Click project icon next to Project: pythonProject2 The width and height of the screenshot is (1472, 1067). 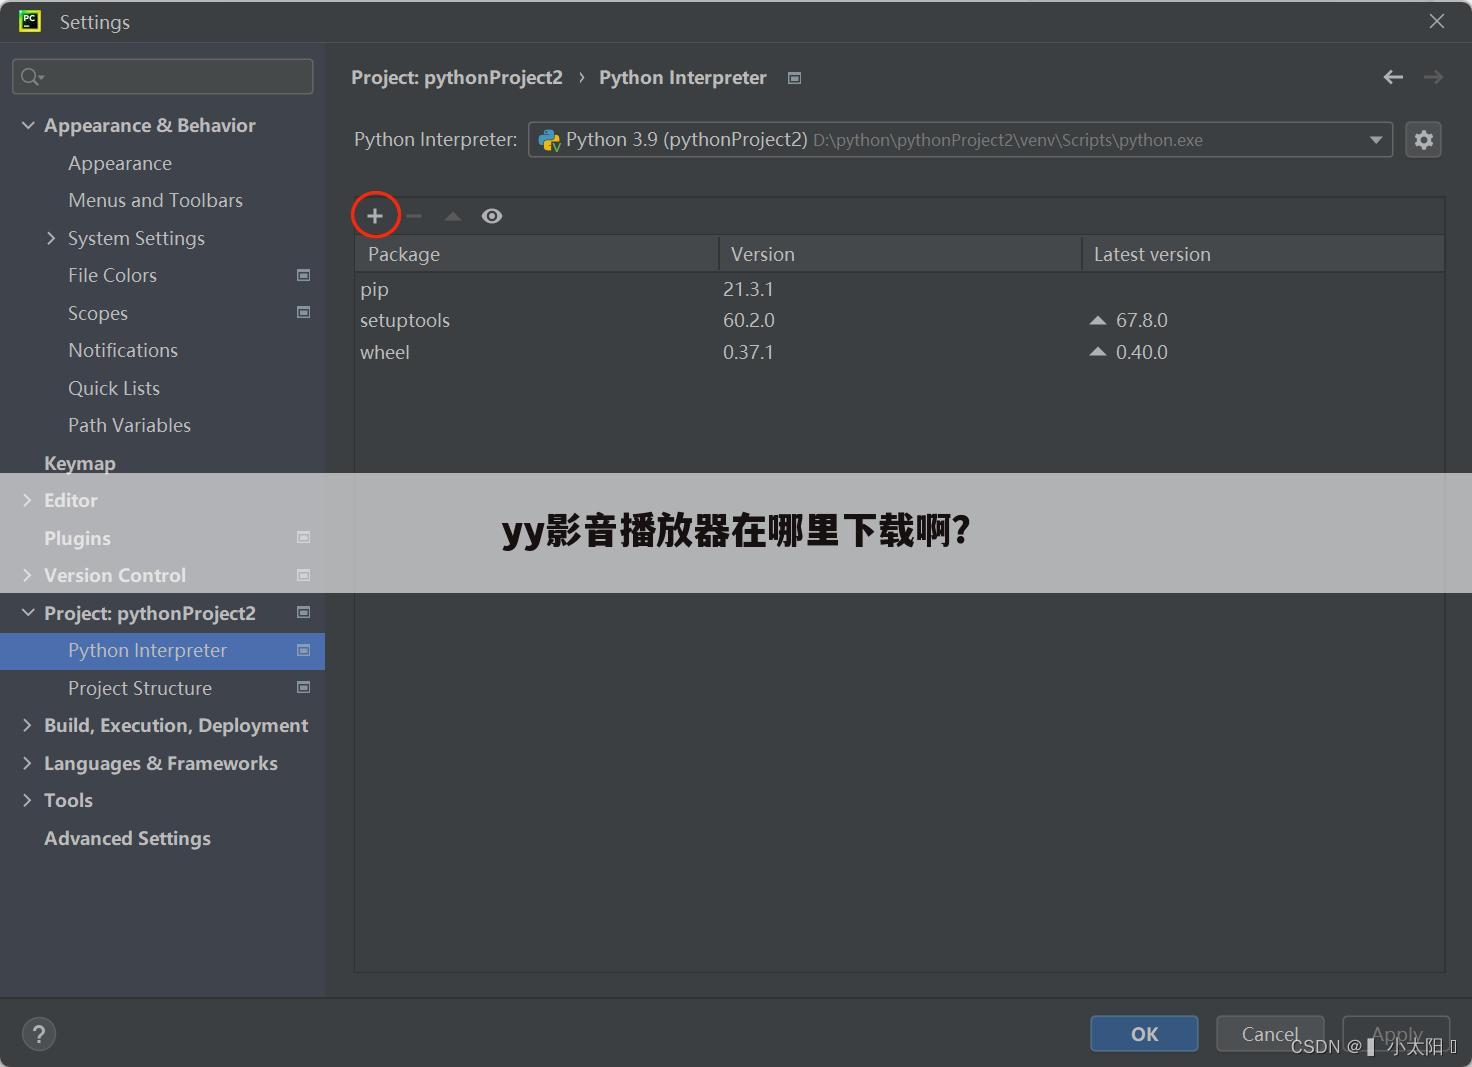click(303, 612)
